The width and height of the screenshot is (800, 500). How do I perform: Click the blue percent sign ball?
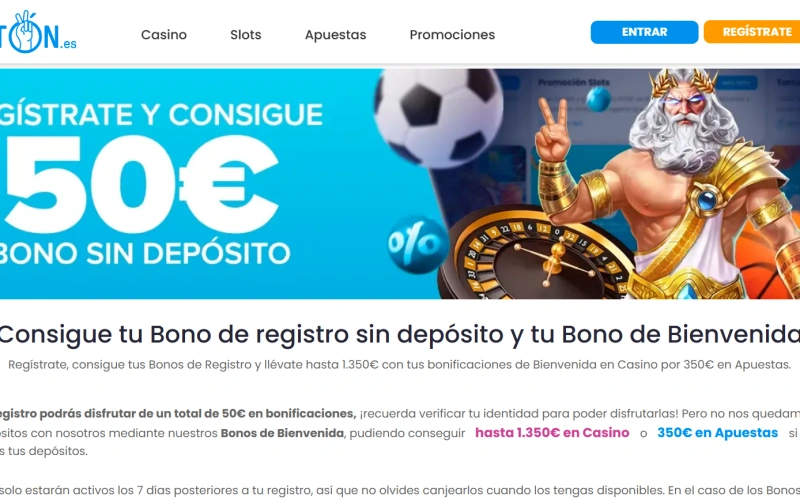click(x=418, y=244)
